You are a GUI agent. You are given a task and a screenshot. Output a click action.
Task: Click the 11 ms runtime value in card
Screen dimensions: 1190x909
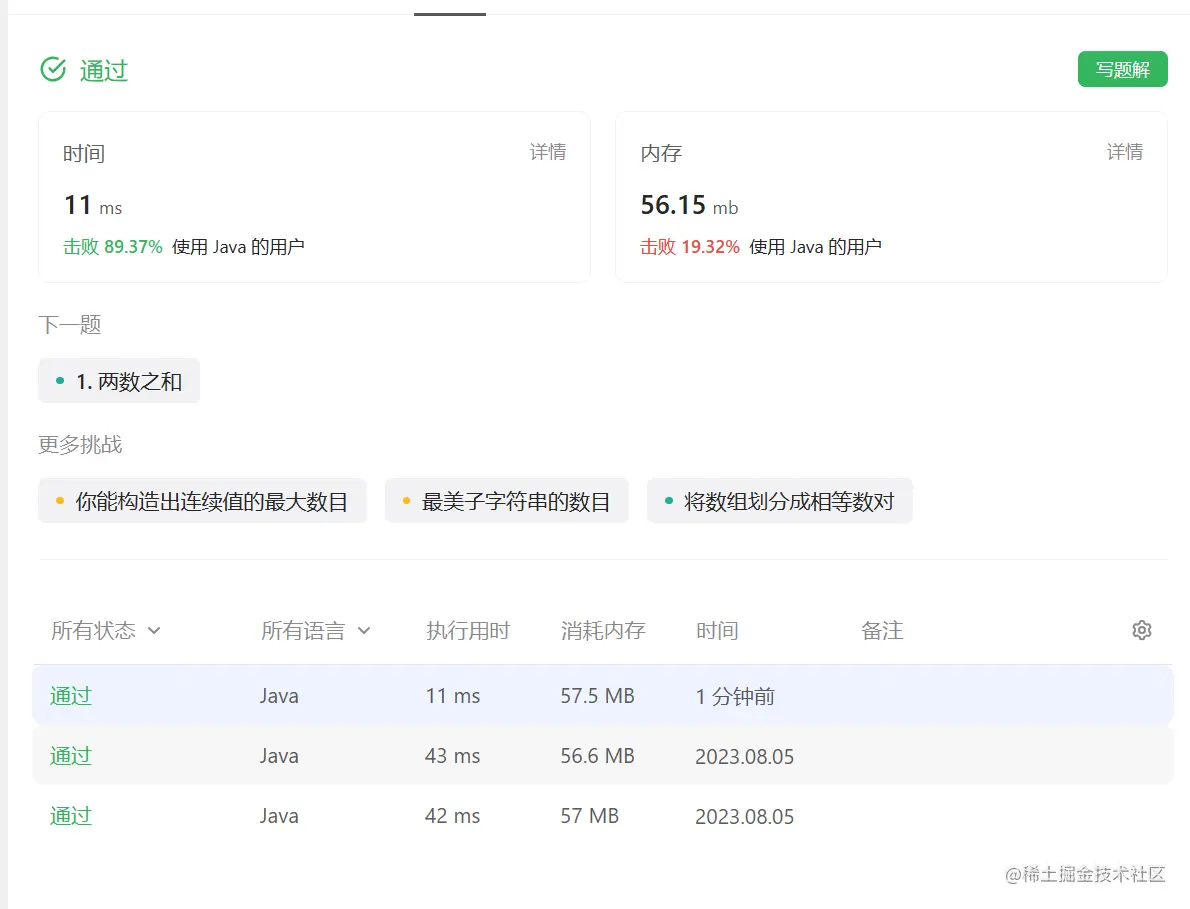pos(93,205)
